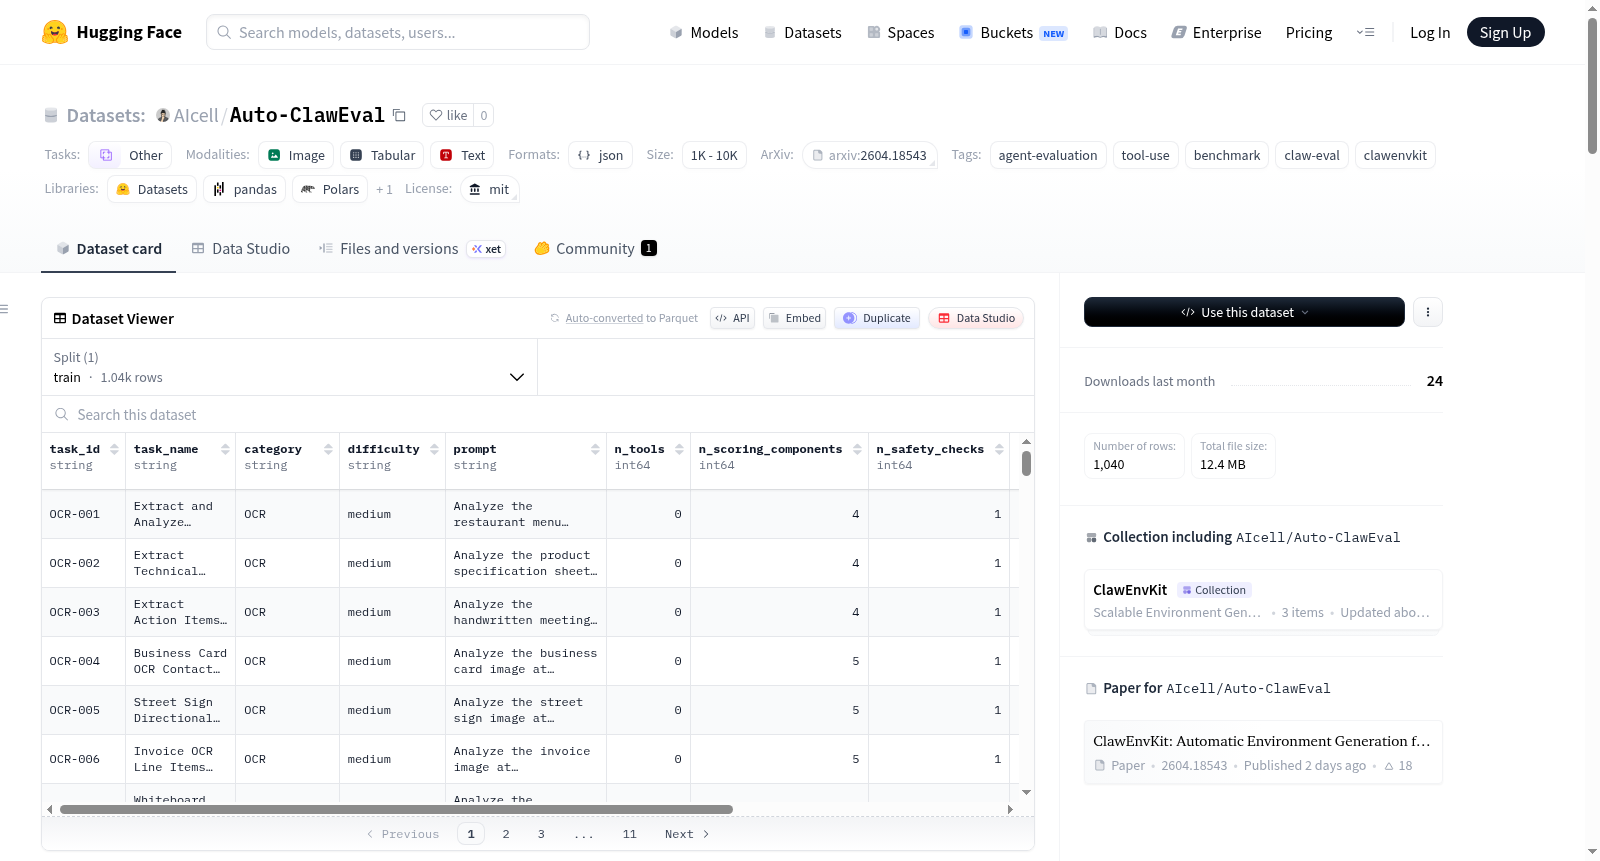Open the arxiv:2604.18543 paper tag
The width and height of the screenshot is (1600, 861).
[869, 155]
